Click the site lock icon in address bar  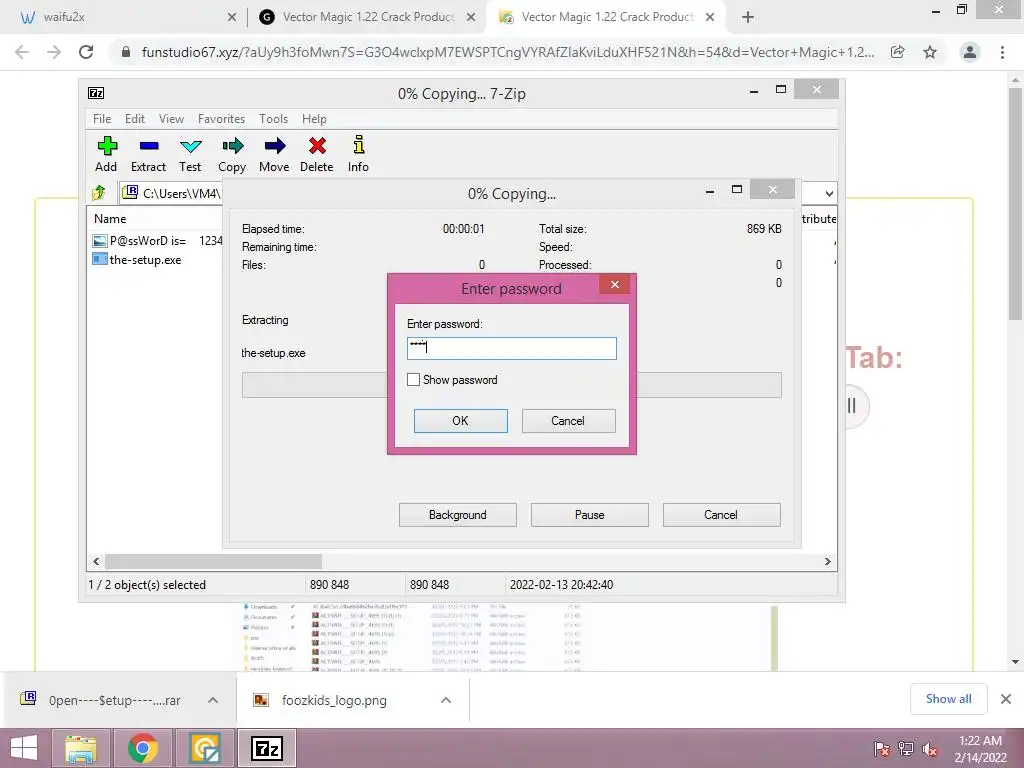pos(126,52)
